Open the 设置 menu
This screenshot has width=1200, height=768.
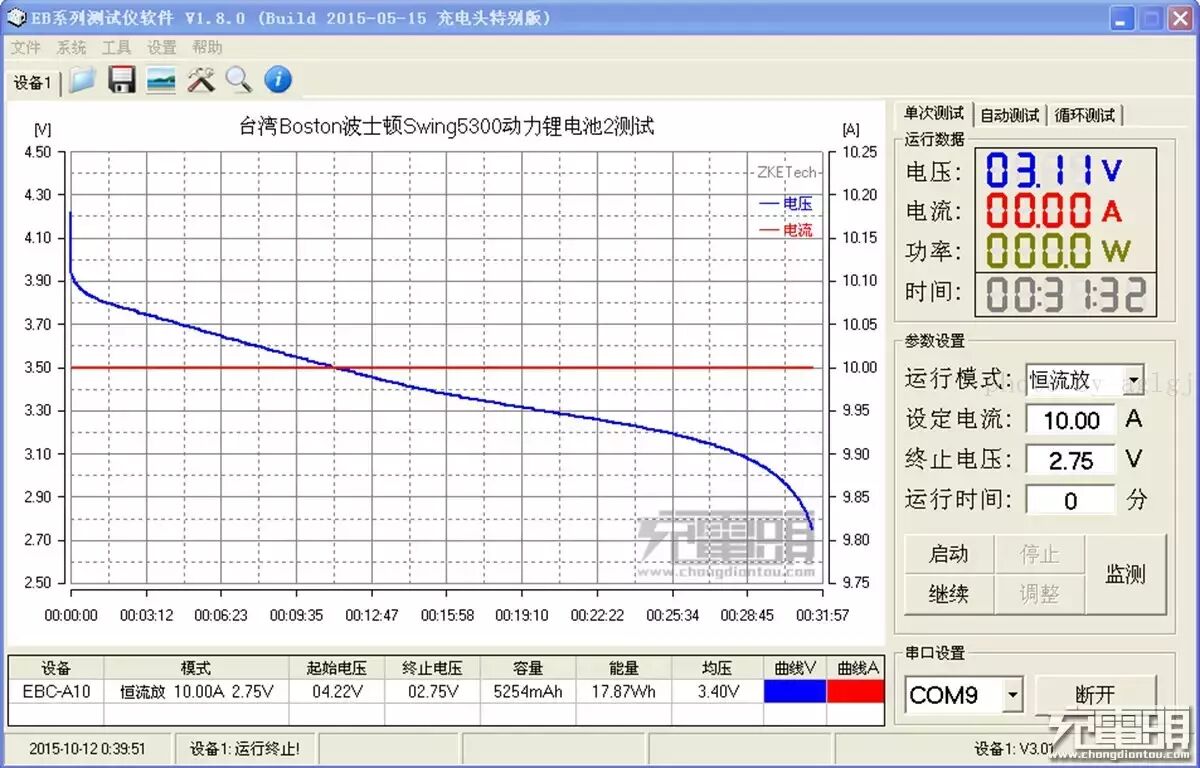(161, 47)
